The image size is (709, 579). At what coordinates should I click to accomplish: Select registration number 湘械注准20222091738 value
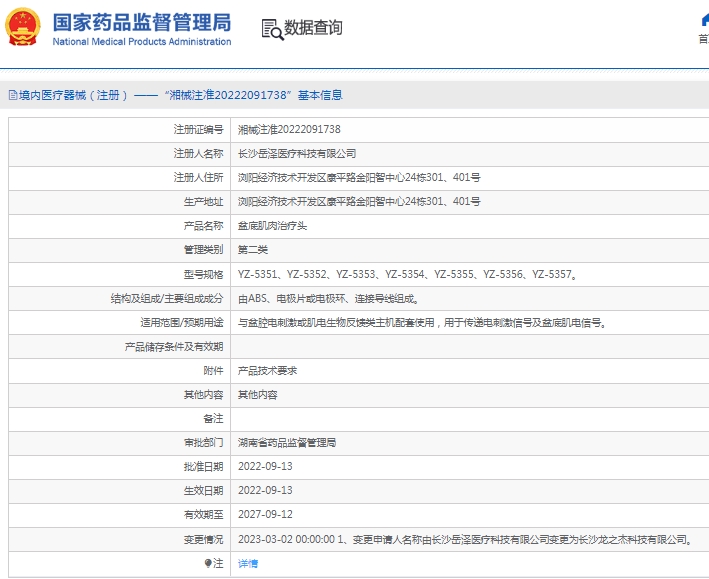[x=289, y=130]
